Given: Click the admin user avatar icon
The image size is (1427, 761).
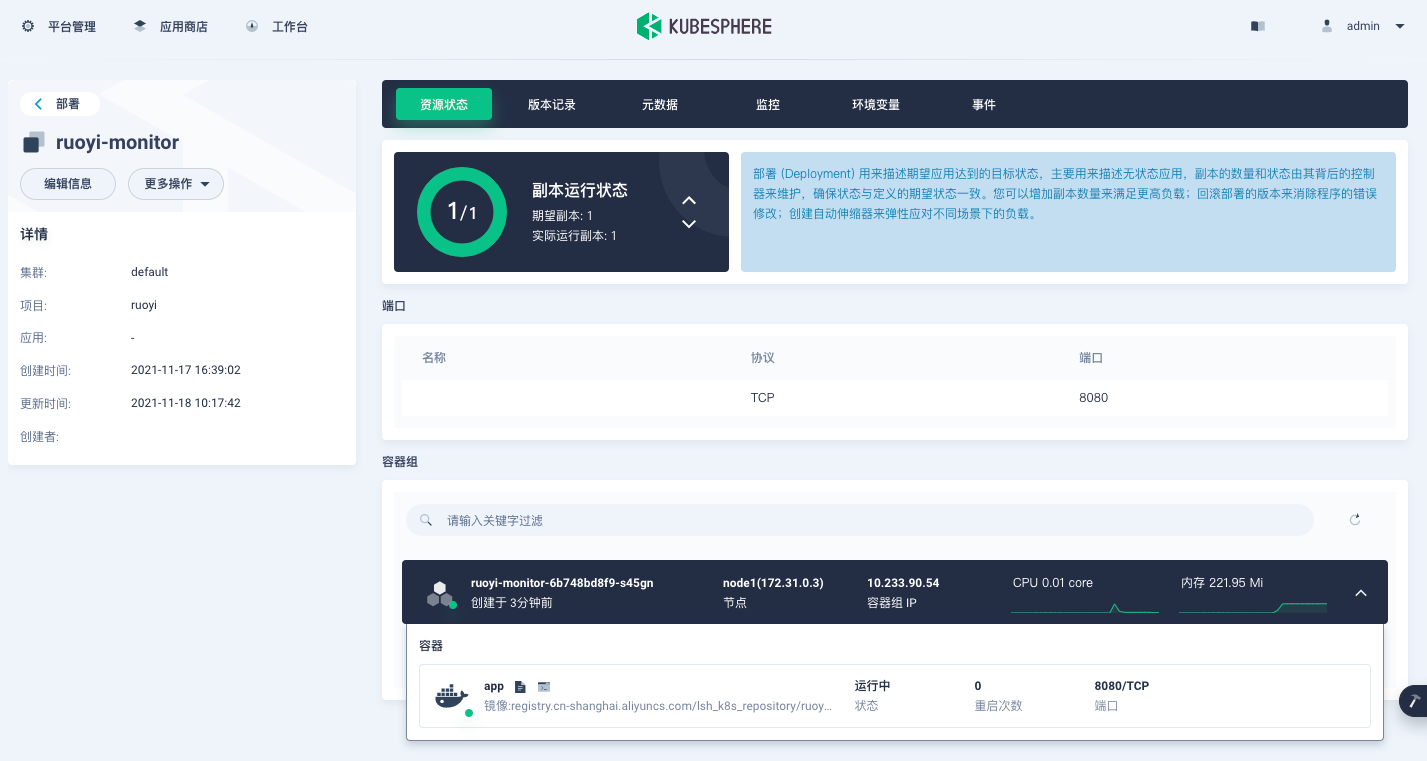Looking at the screenshot, I should [x=1326, y=25].
